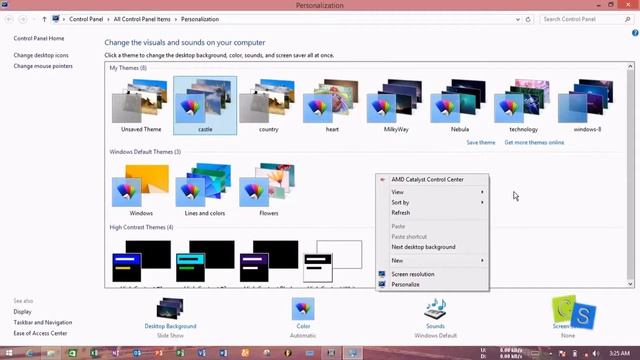Choose Personalize in context menu

coord(432,284)
